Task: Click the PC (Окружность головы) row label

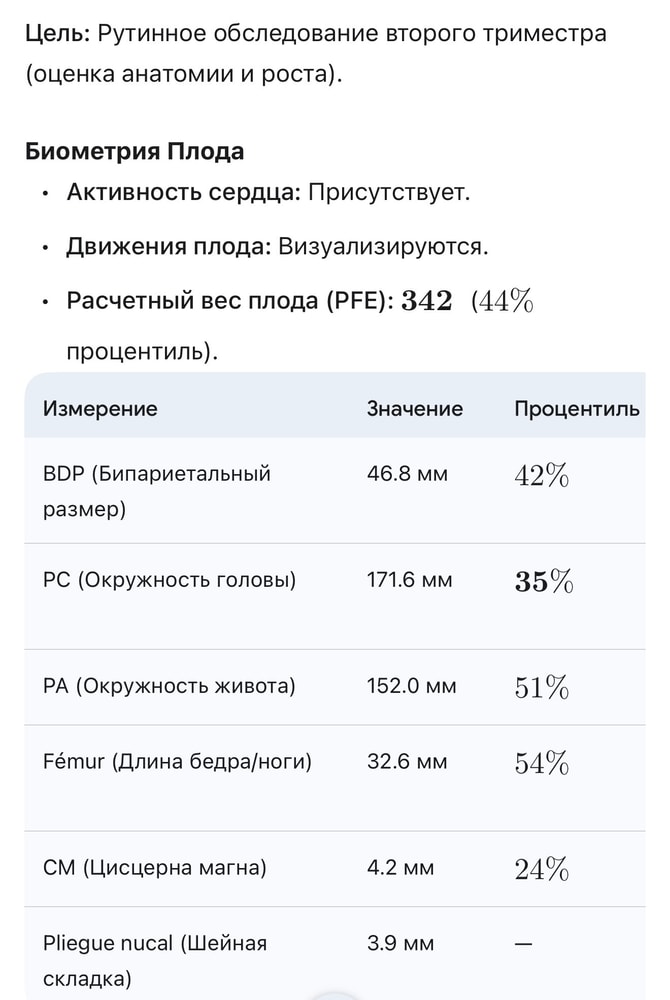Action: tap(169, 580)
